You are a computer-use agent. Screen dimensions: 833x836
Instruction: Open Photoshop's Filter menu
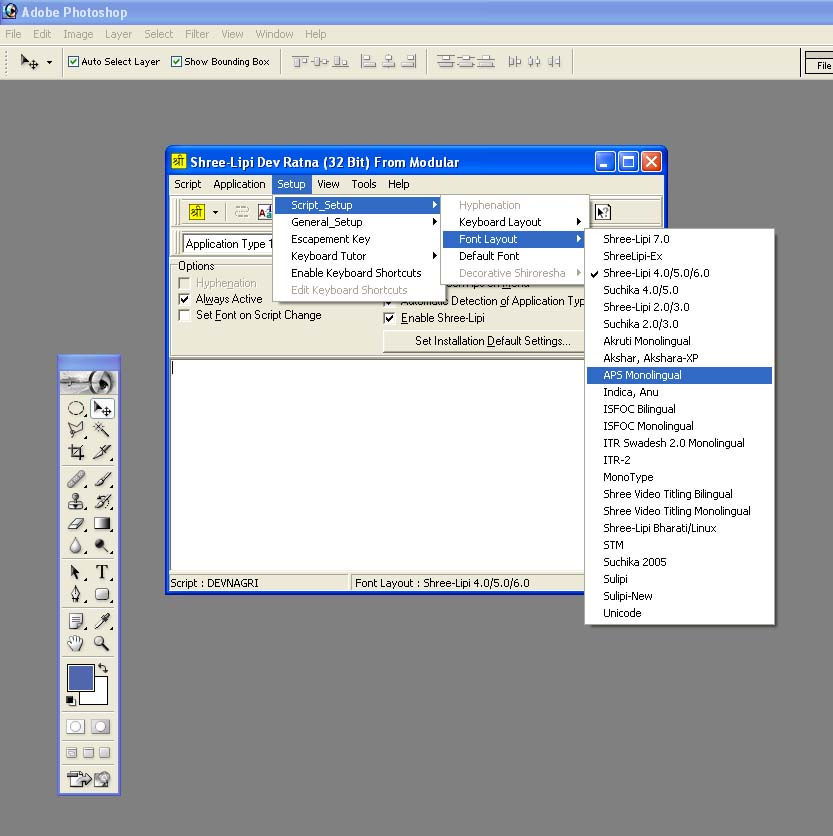197,34
